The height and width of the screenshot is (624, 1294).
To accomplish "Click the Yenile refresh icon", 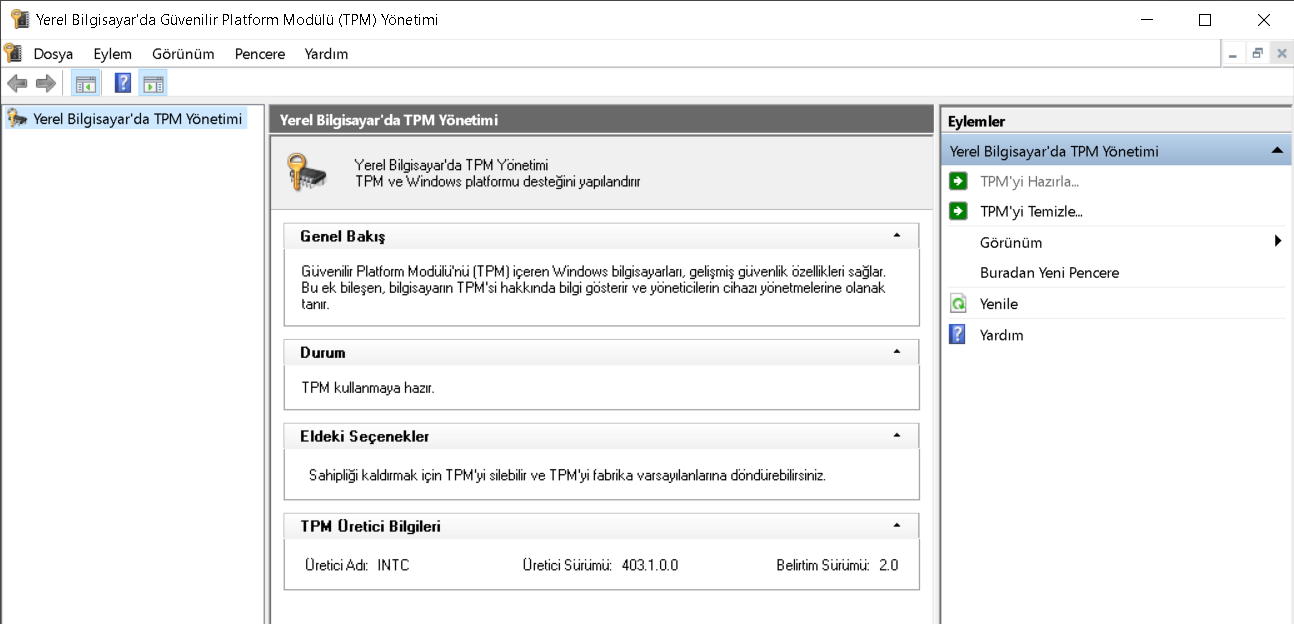I will pos(958,304).
